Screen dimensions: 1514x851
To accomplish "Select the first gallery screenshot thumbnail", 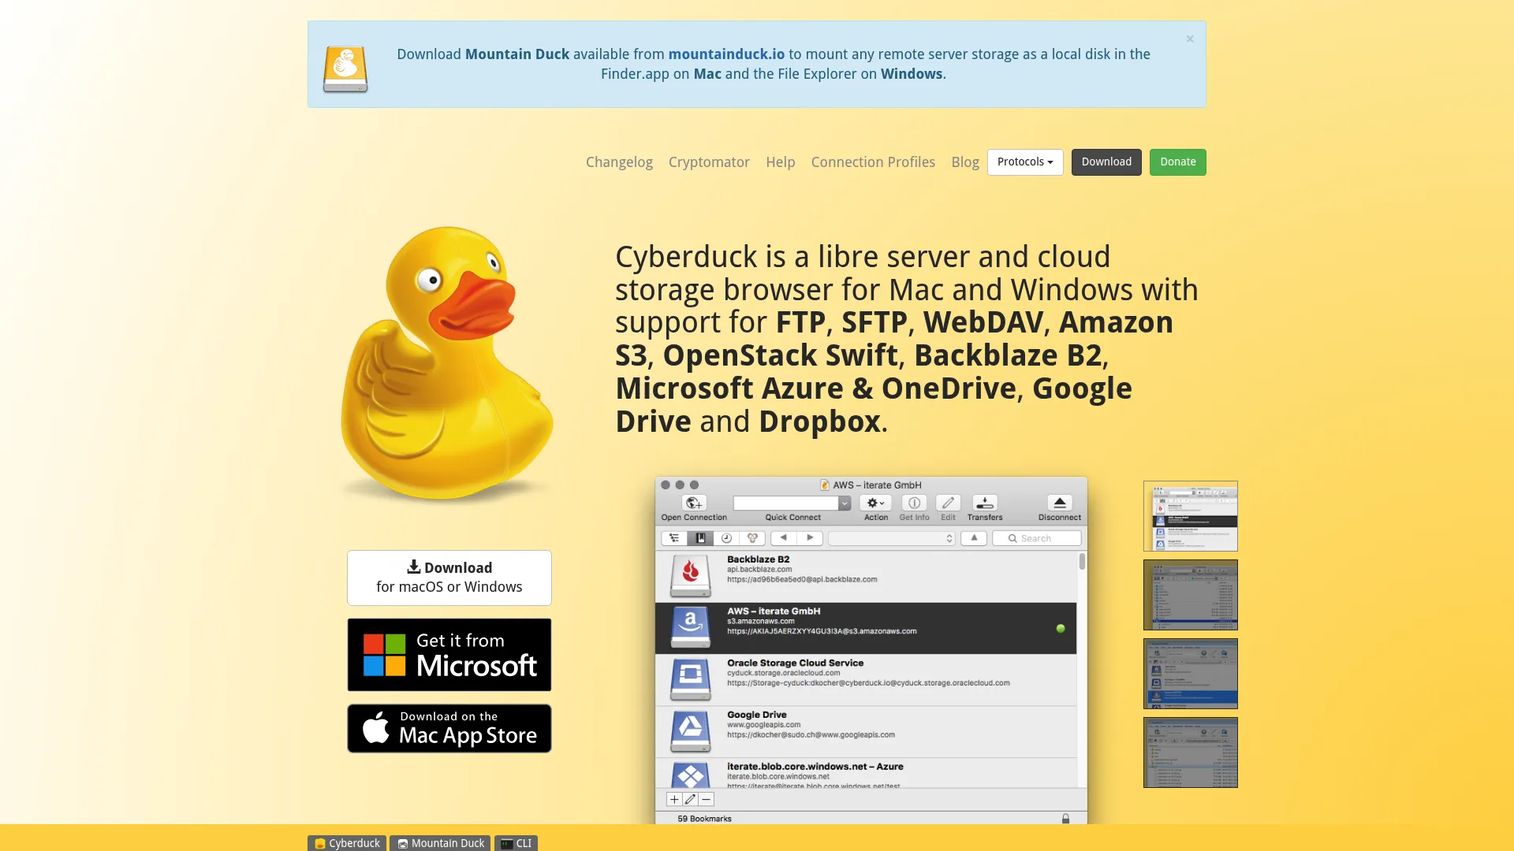I will coord(1190,516).
